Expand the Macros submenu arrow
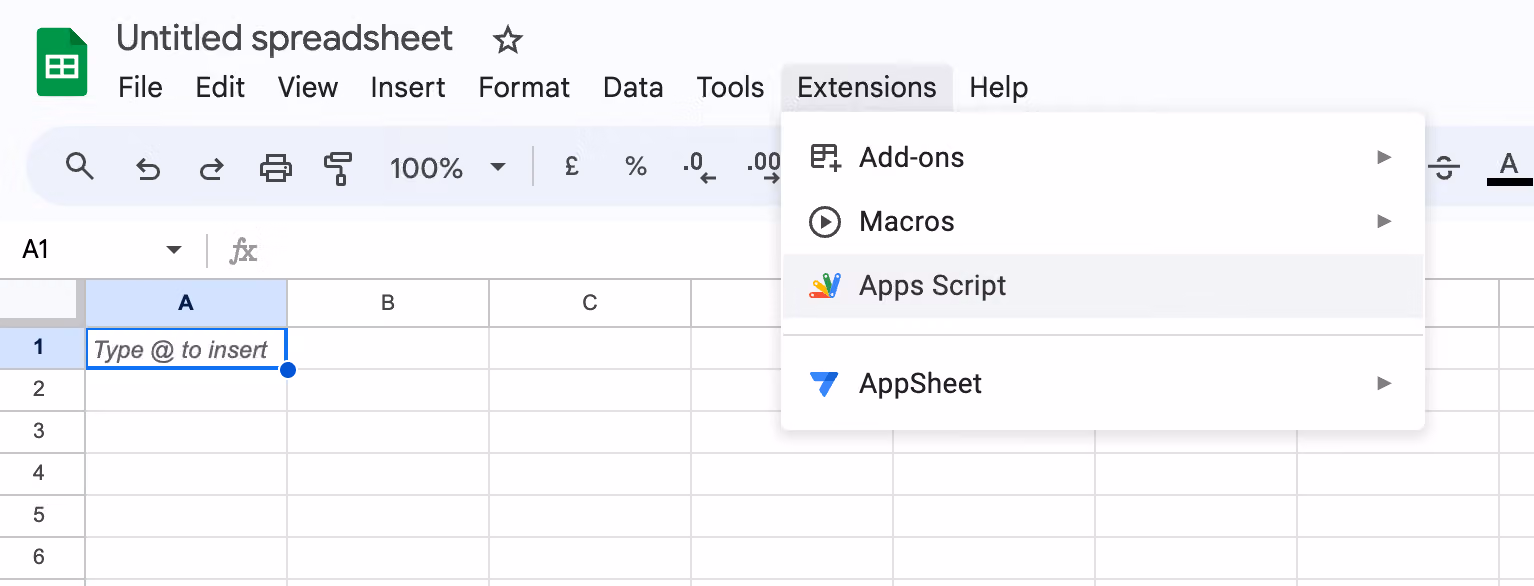Image resolution: width=1534 pixels, height=586 pixels. click(x=1384, y=221)
